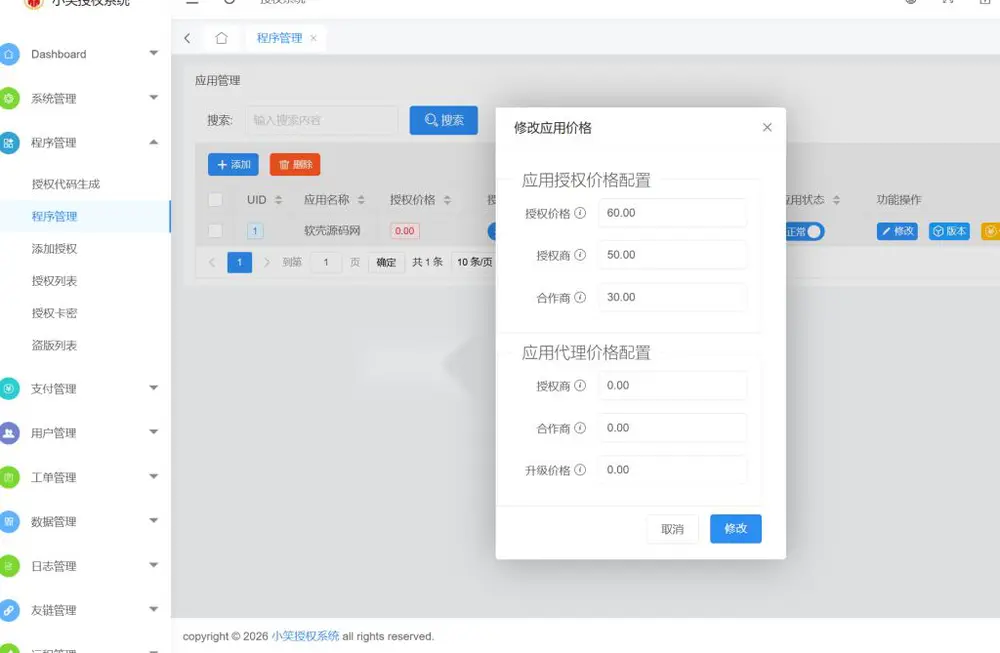Click info icon beside 授权商 under 应用代理价格配置

[580, 386]
